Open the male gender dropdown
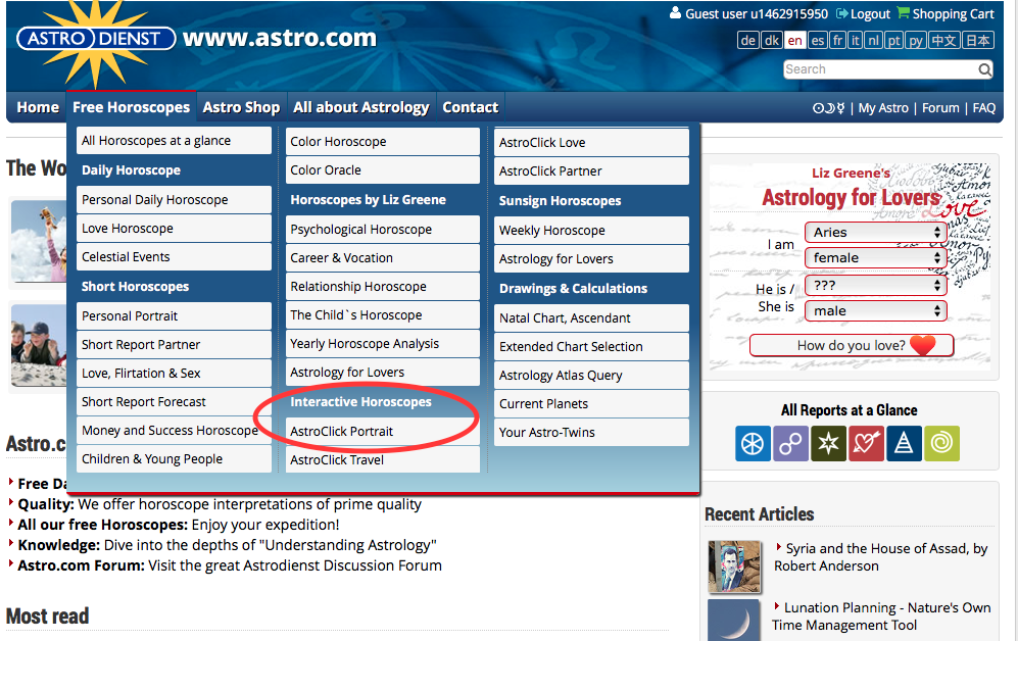This screenshot has height=676, width=1018. [875, 311]
